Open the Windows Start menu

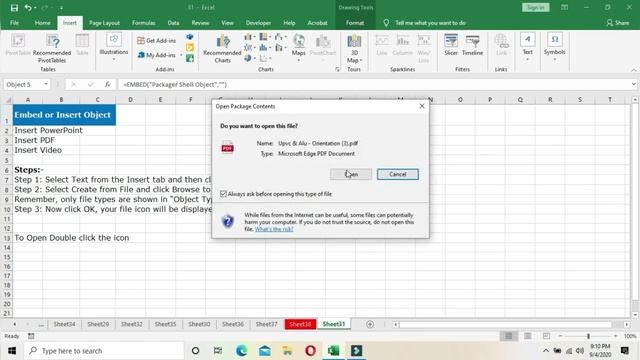pyautogui.click(x=12, y=351)
